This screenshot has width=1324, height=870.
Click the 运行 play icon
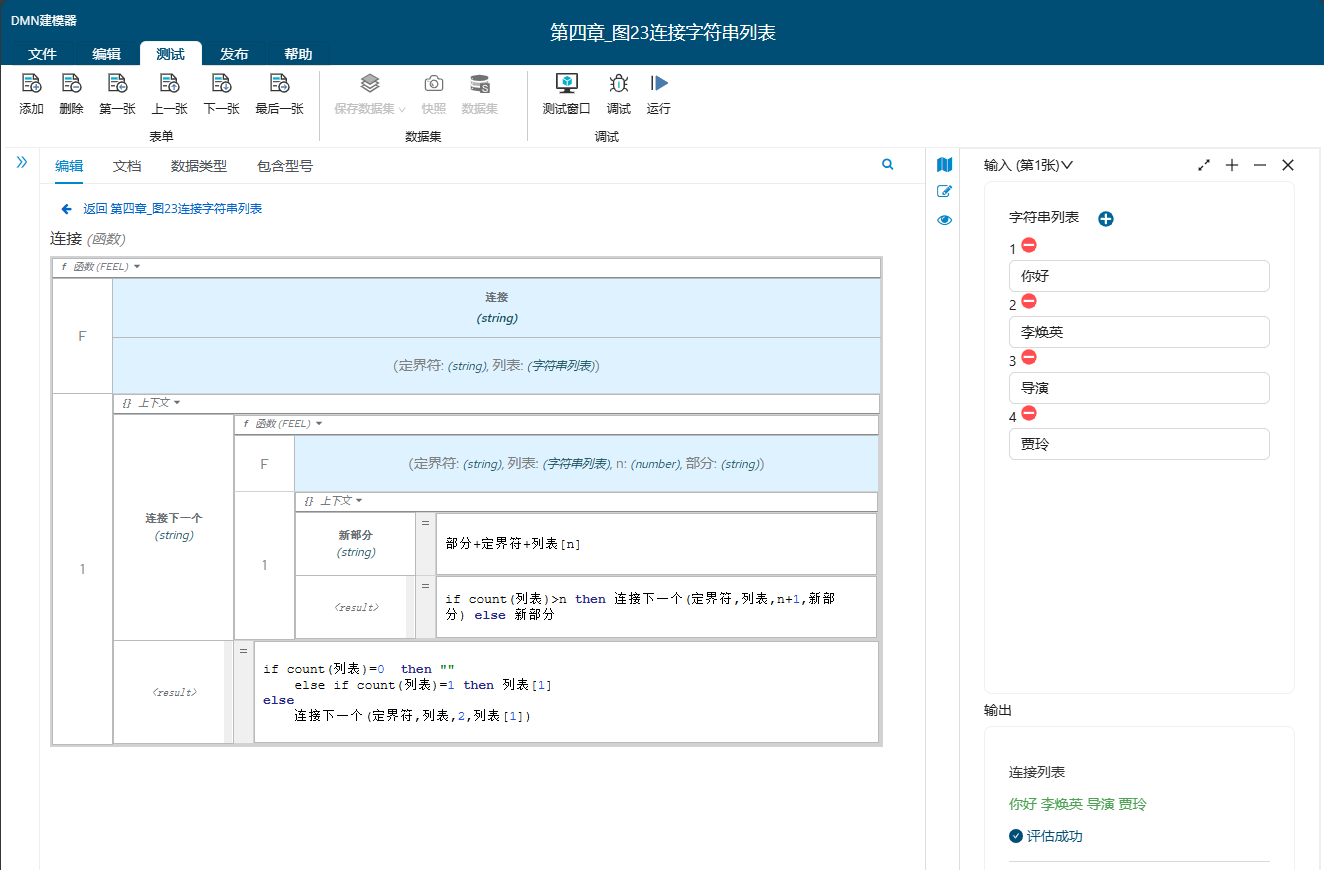(659, 83)
